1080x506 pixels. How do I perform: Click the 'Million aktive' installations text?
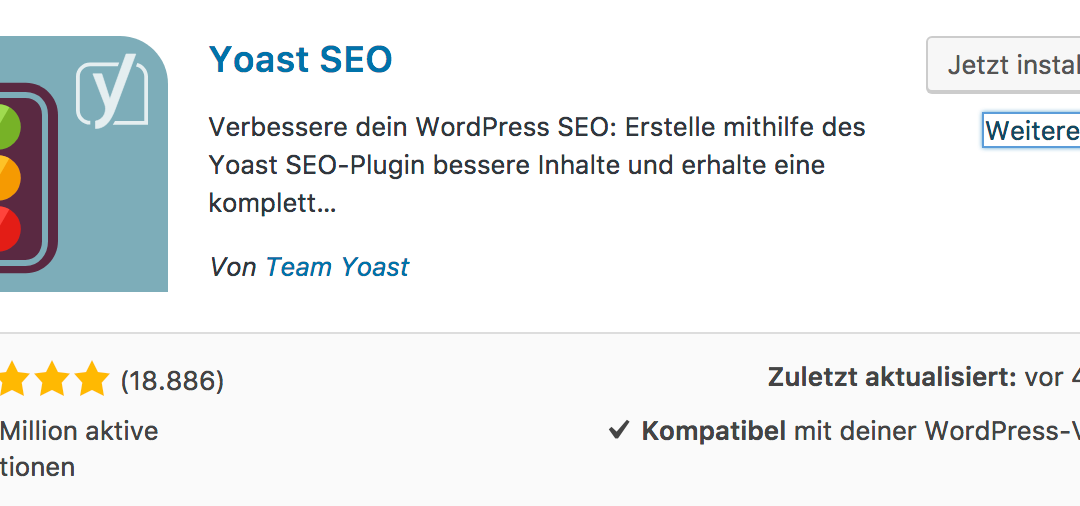79,431
